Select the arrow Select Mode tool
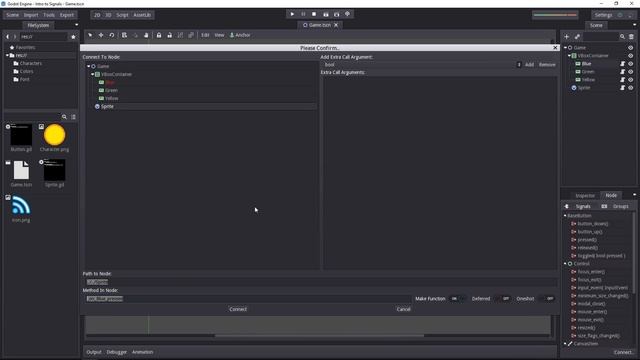640x360 pixels. coord(90,35)
